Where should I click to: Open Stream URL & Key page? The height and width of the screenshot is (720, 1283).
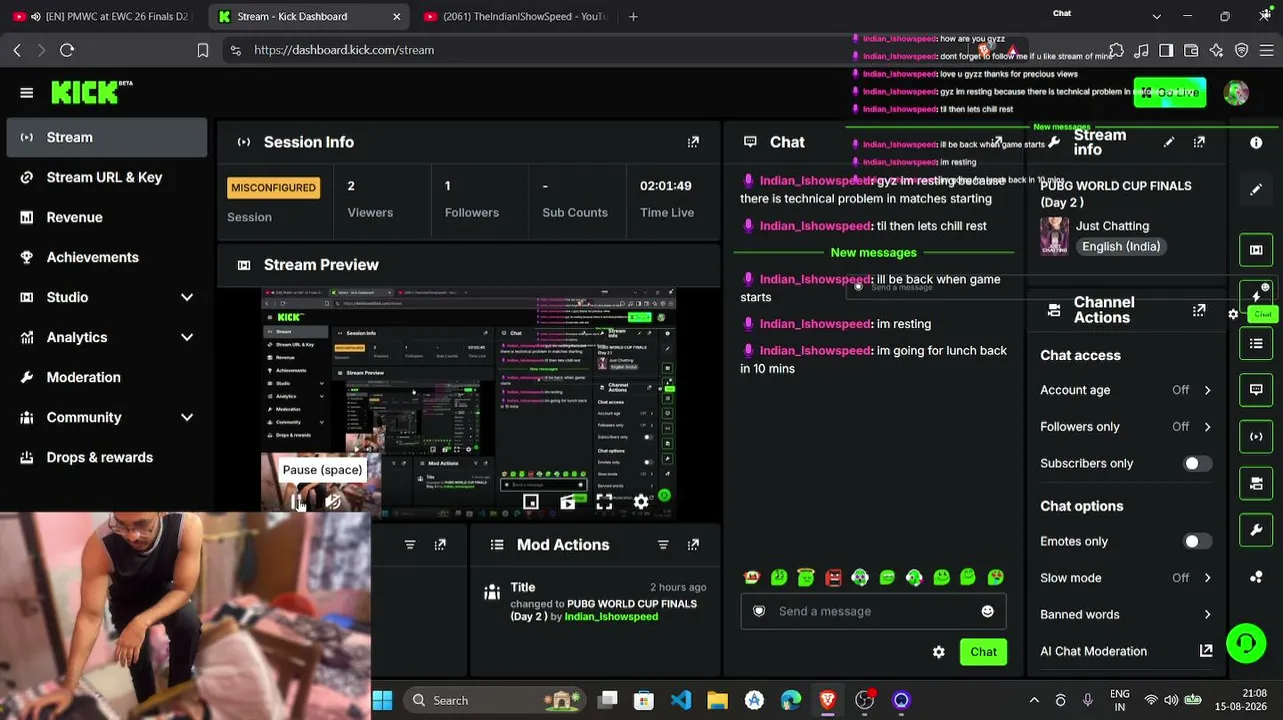pyautogui.click(x=107, y=178)
